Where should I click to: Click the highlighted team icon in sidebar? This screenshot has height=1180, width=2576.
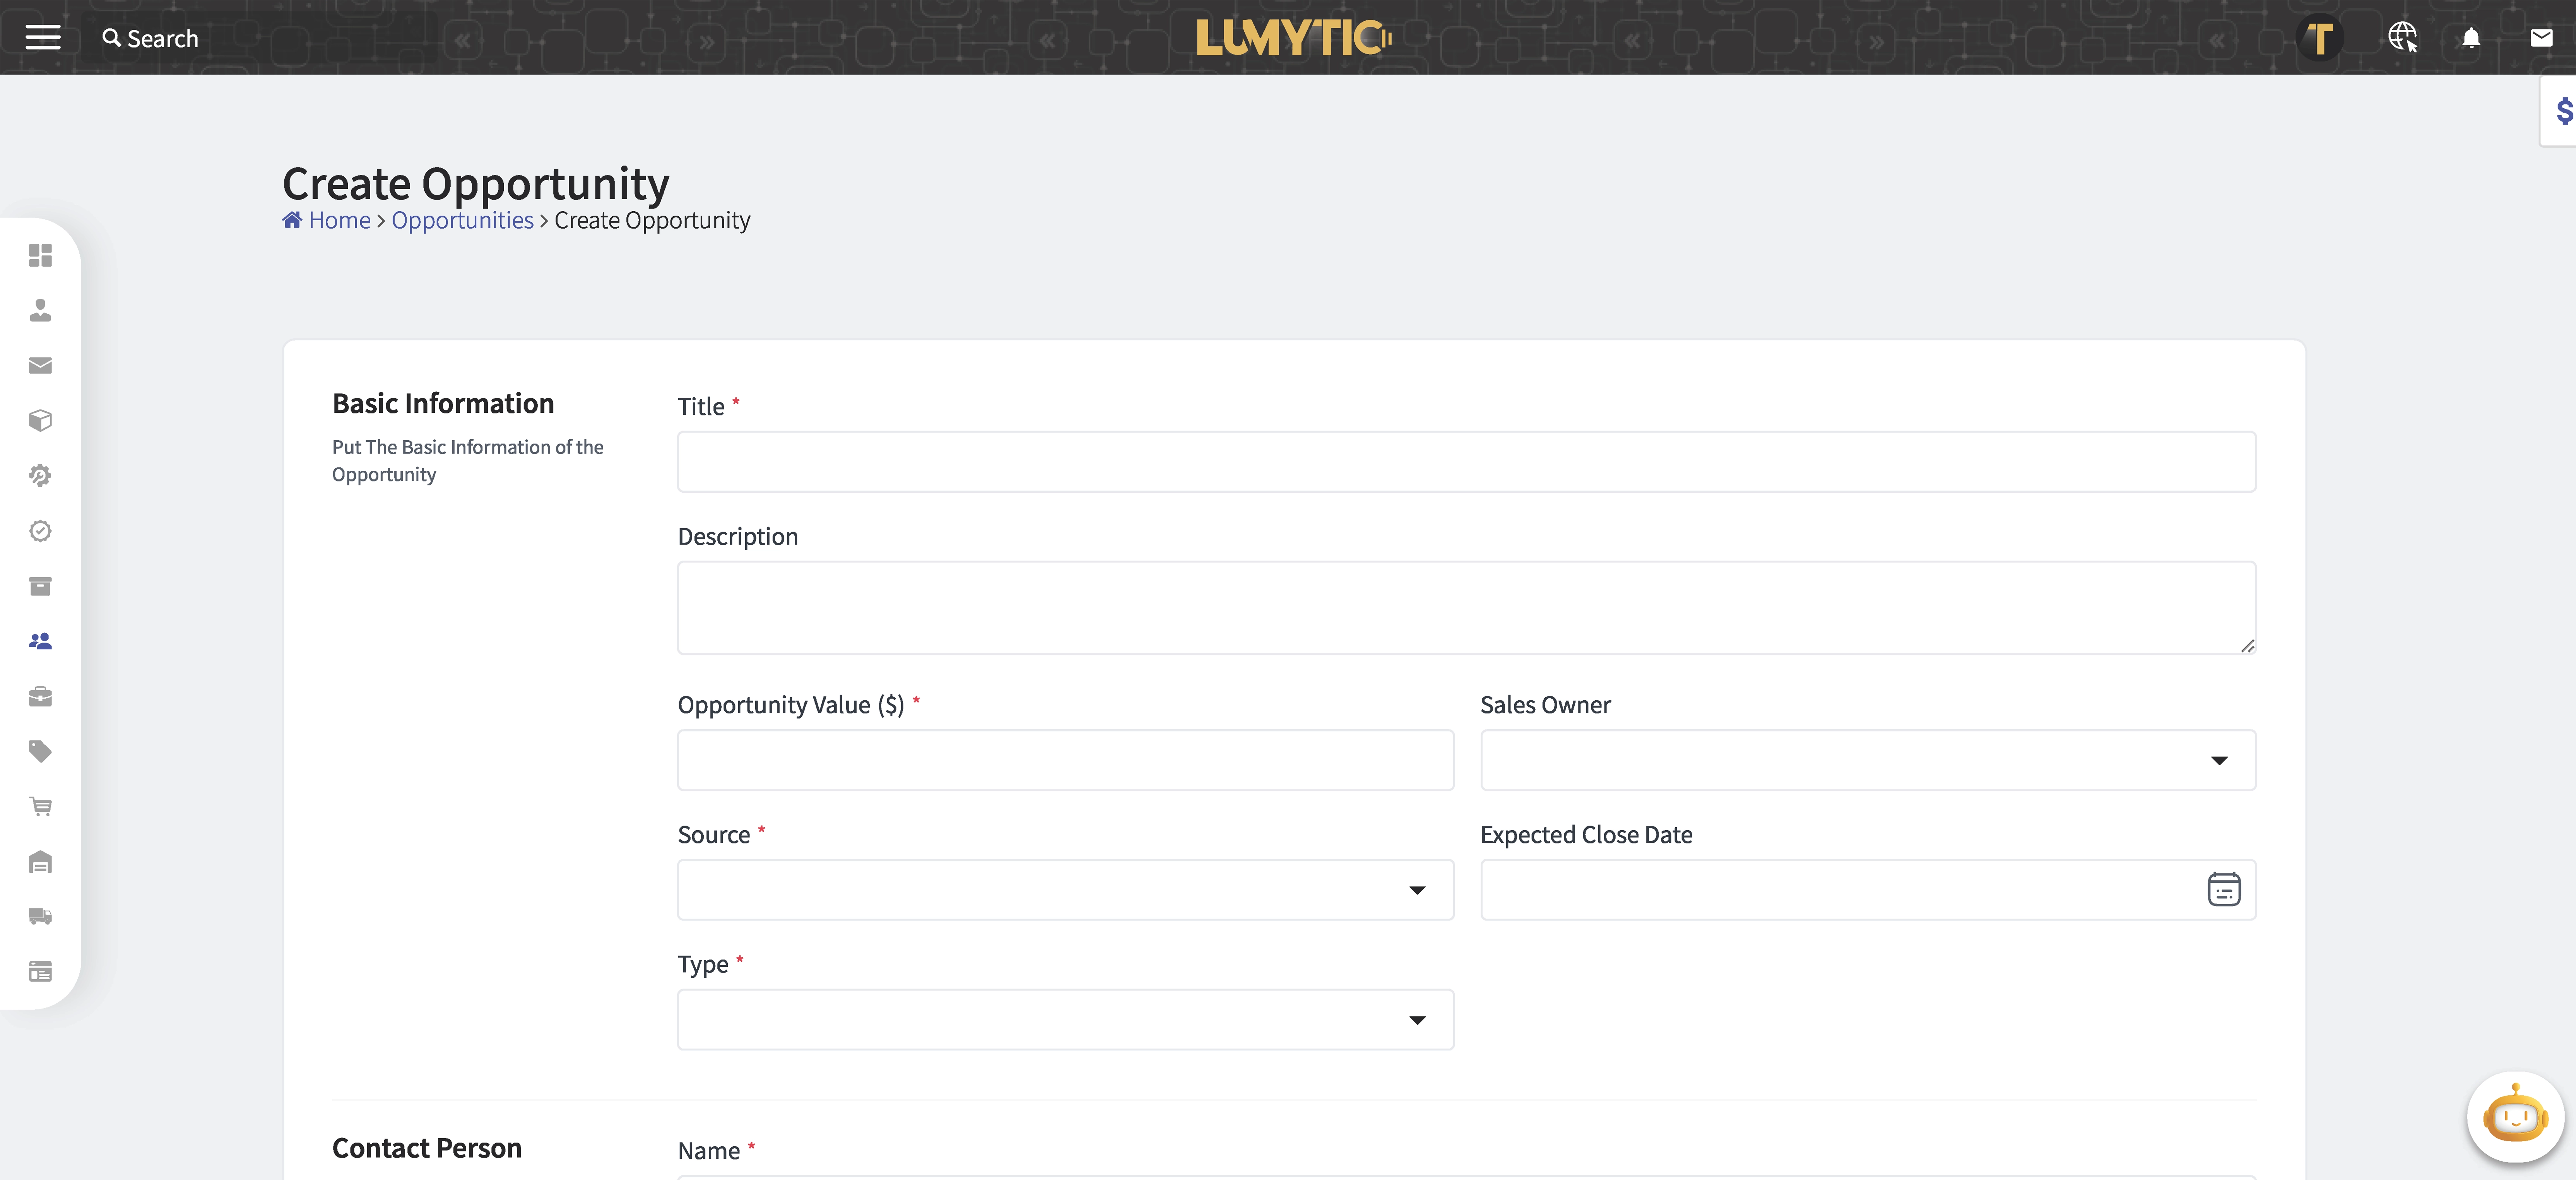click(40, 641)
